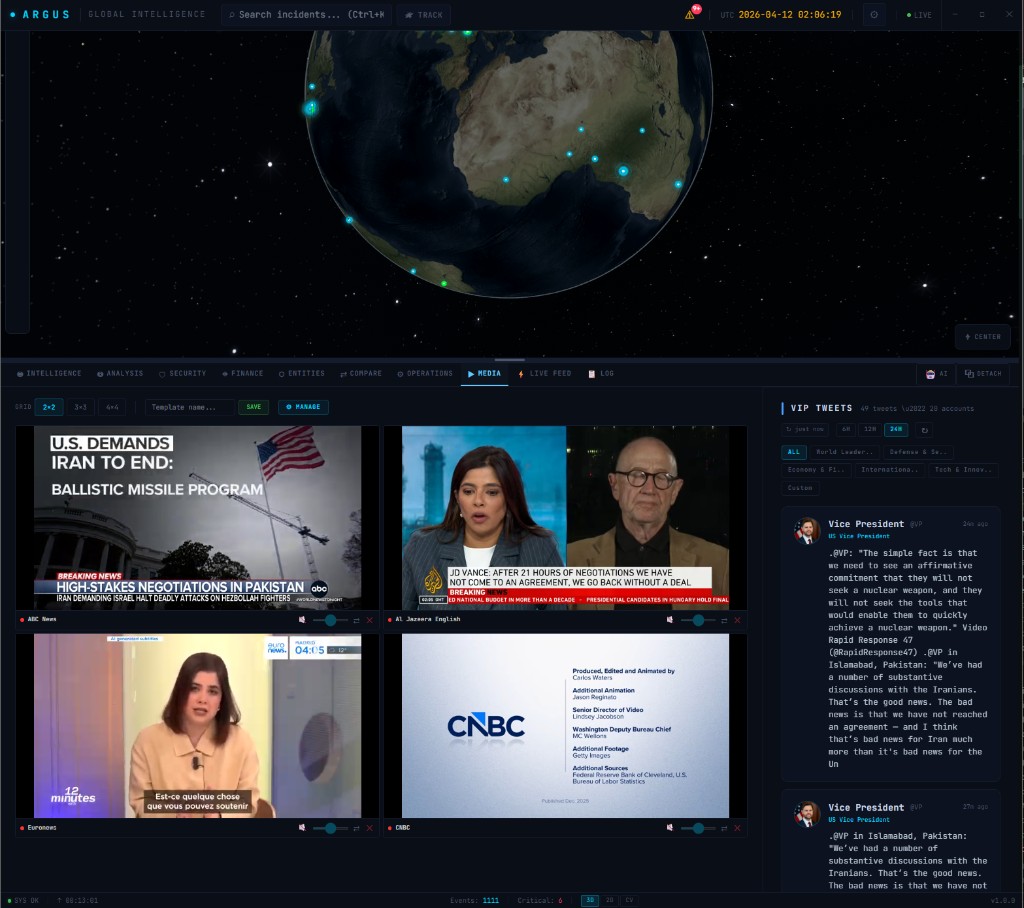Switch globe to 3D view mode
This screenshot has width=1024, height=908.
[590, 900]
